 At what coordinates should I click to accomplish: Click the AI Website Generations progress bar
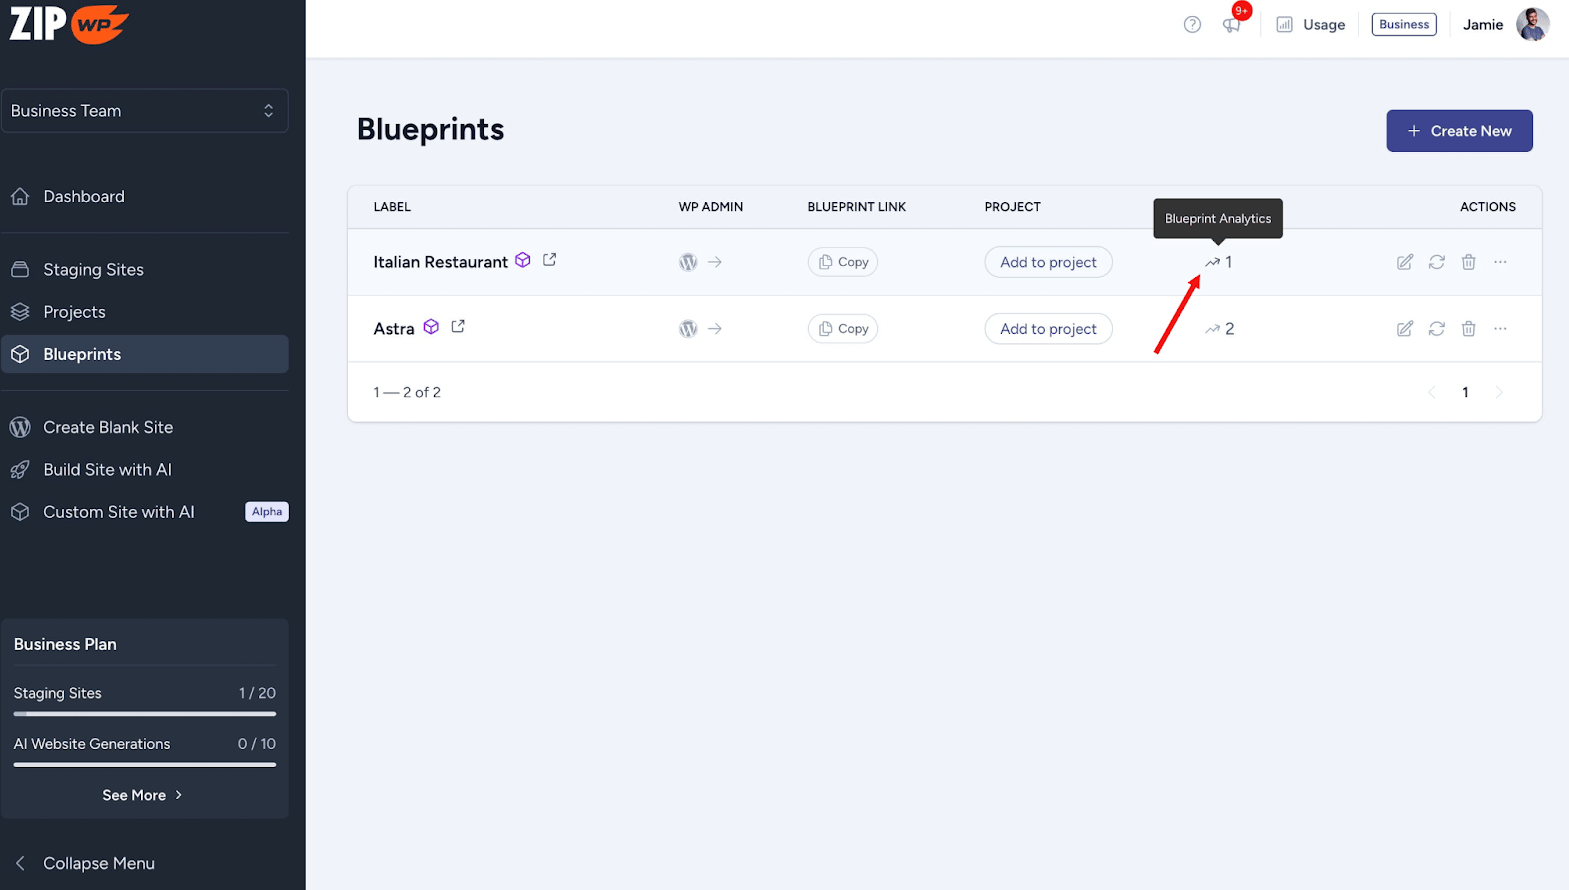pos(144,765)
